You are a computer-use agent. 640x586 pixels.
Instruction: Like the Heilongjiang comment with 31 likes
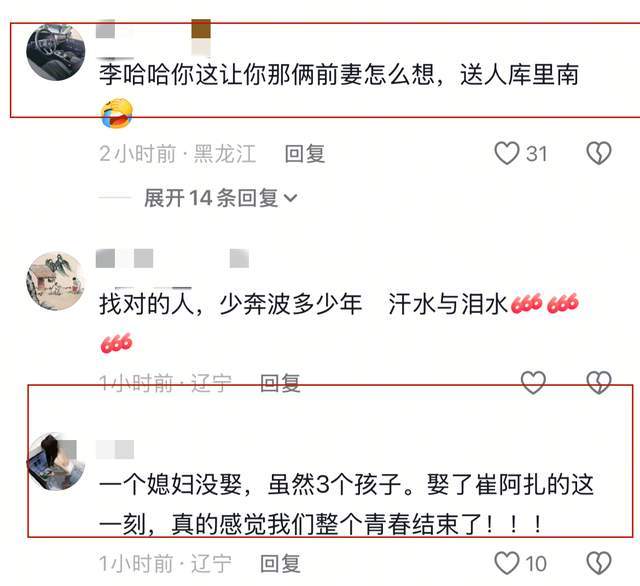[507, 153]
